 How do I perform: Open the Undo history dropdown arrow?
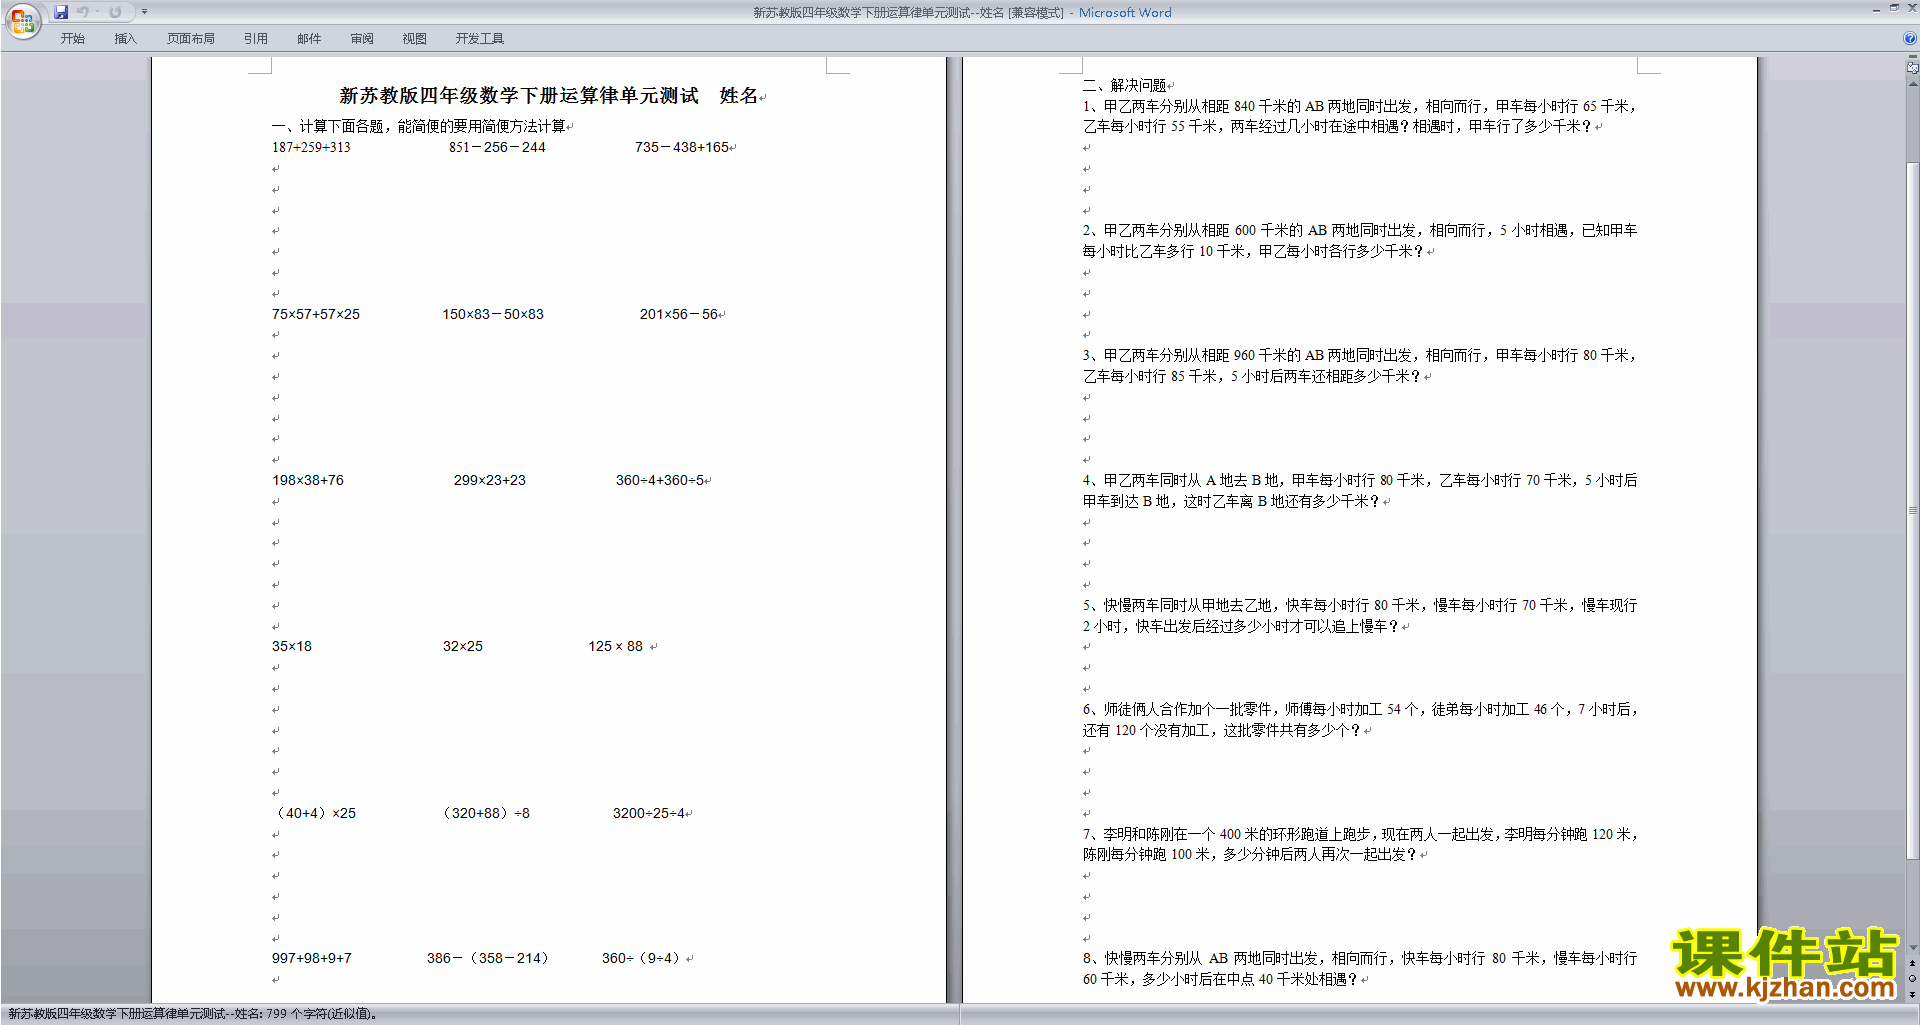point(97,12)
